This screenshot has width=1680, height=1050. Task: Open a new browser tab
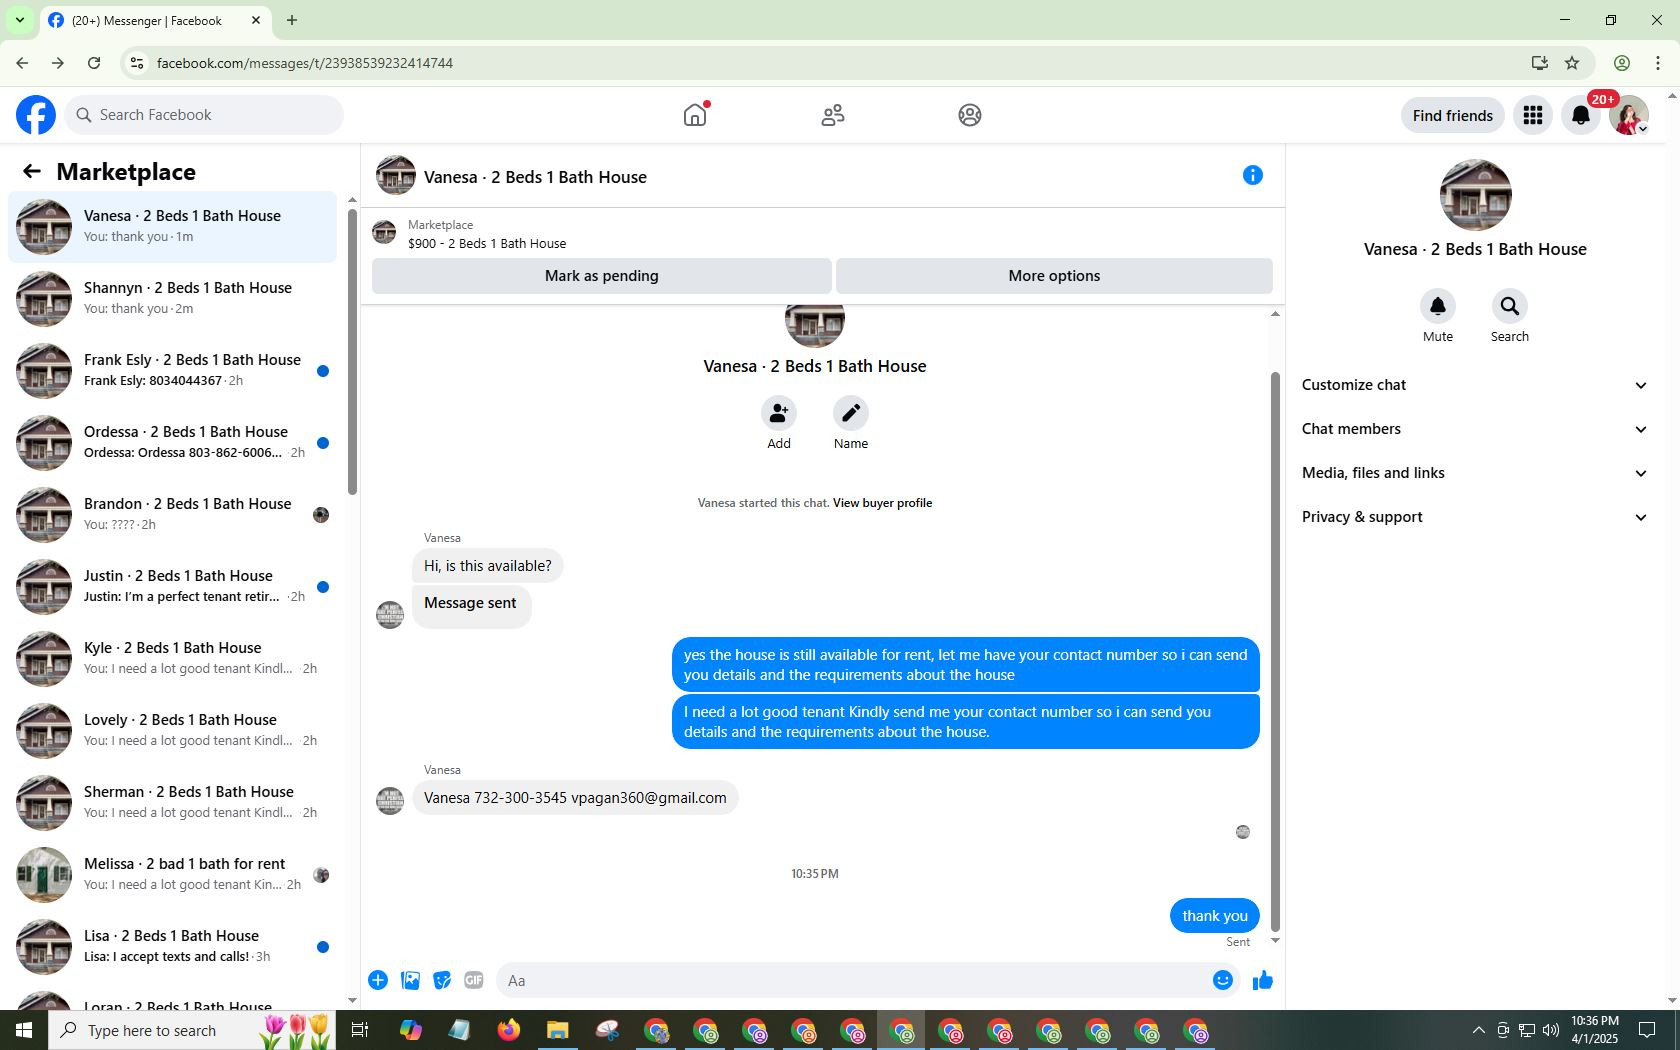pyautogui.click(x=292, y=20)
